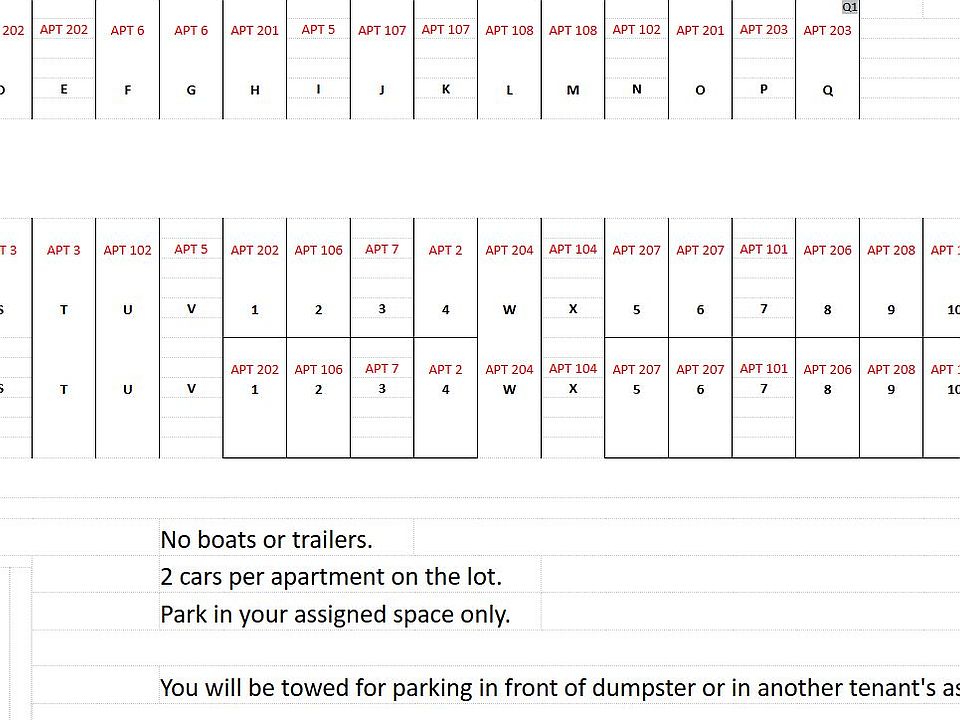Select "Park in your assigned space only." cell
The width and height of the screenshot is (960, 720).
click(335, 614)
